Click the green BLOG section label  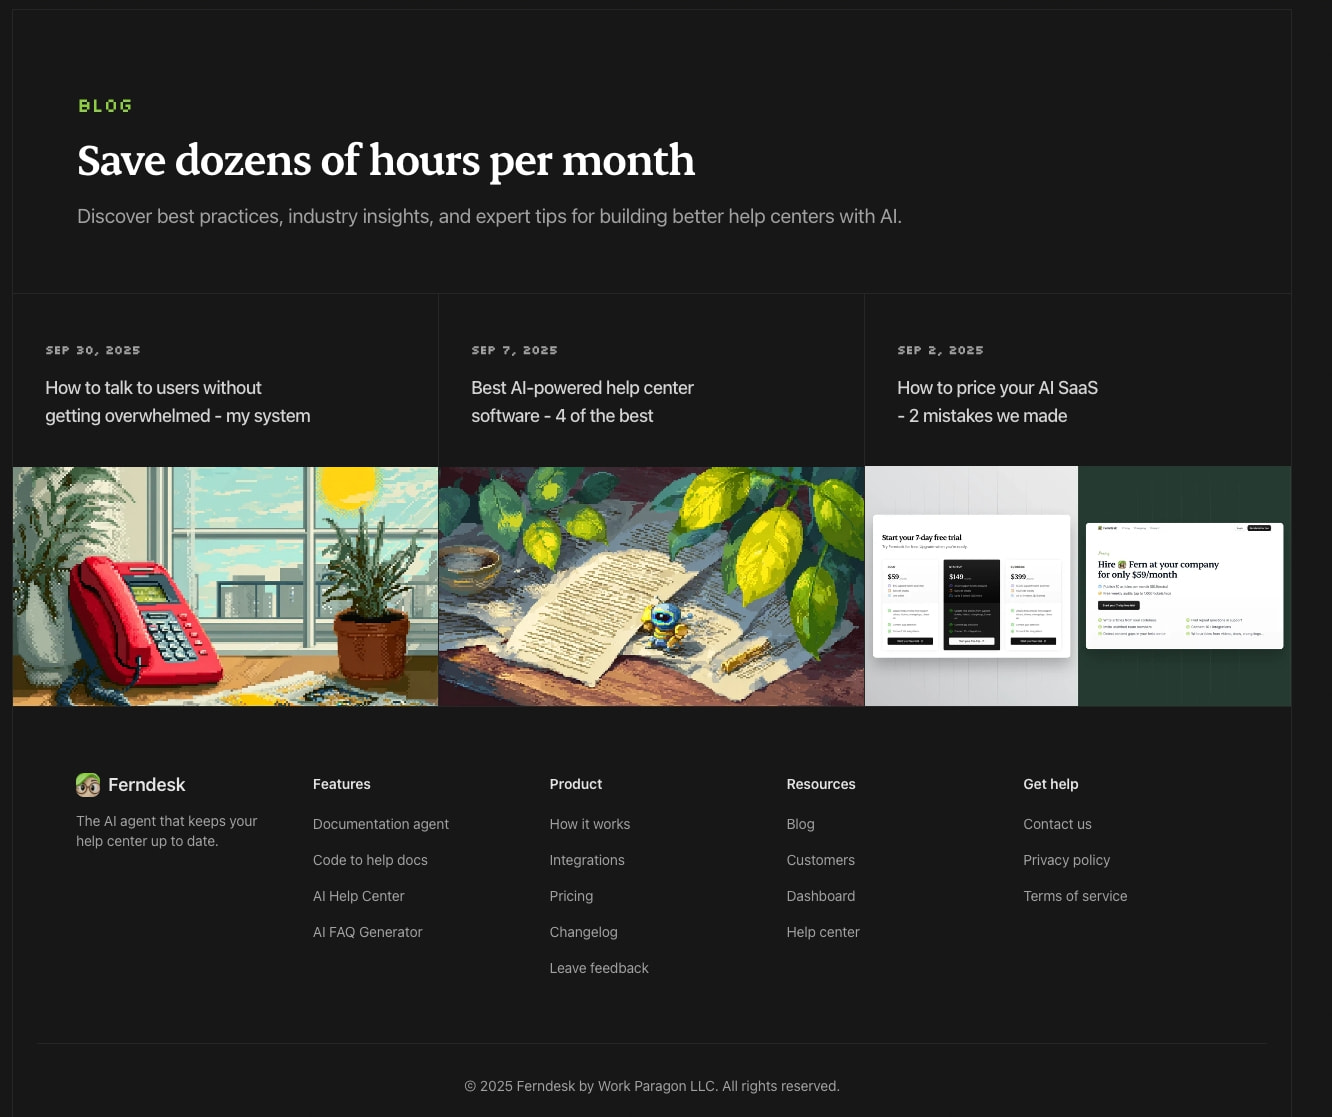click(105, 105)
